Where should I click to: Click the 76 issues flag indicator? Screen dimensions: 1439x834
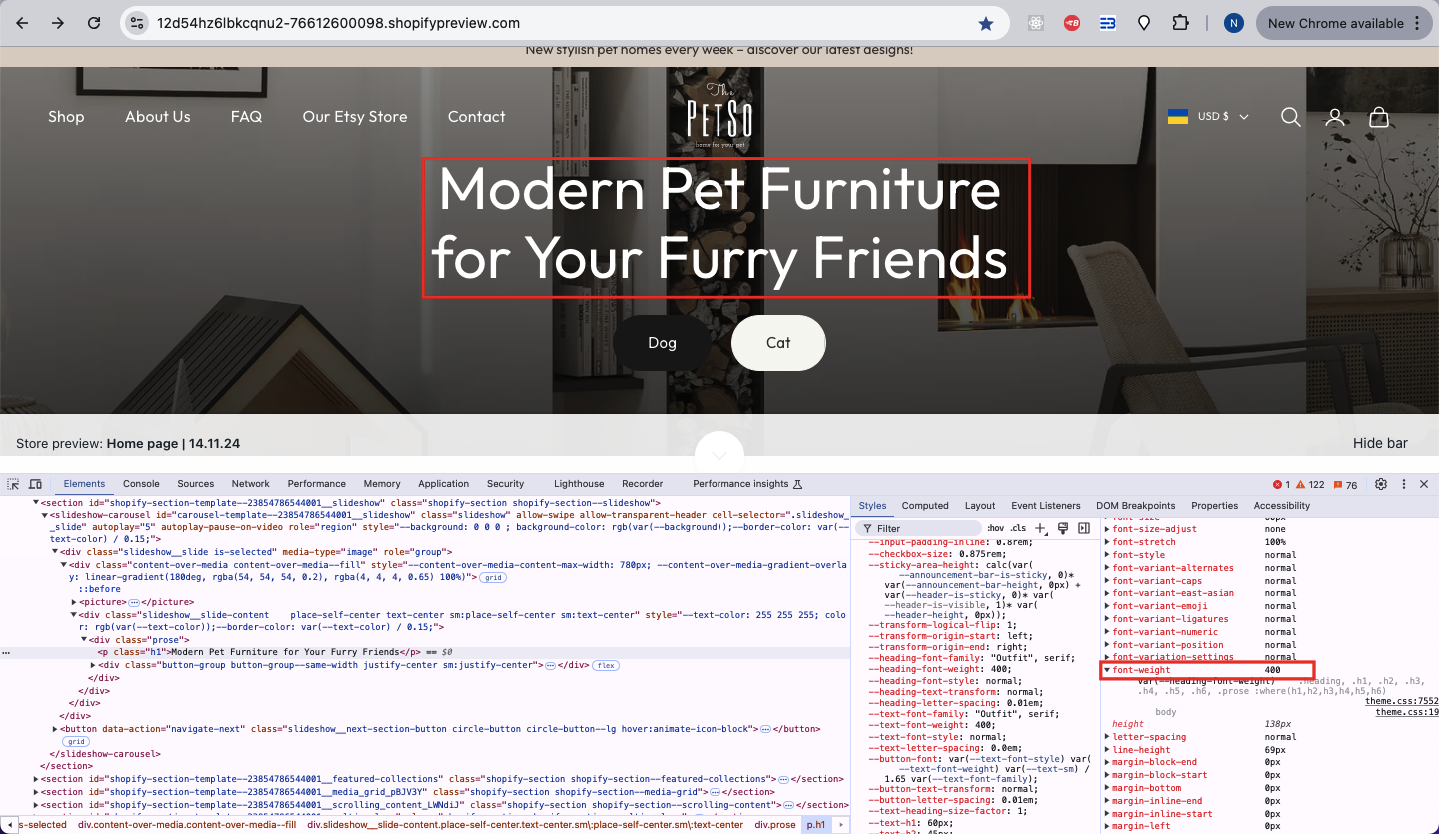coord(1345,484)
